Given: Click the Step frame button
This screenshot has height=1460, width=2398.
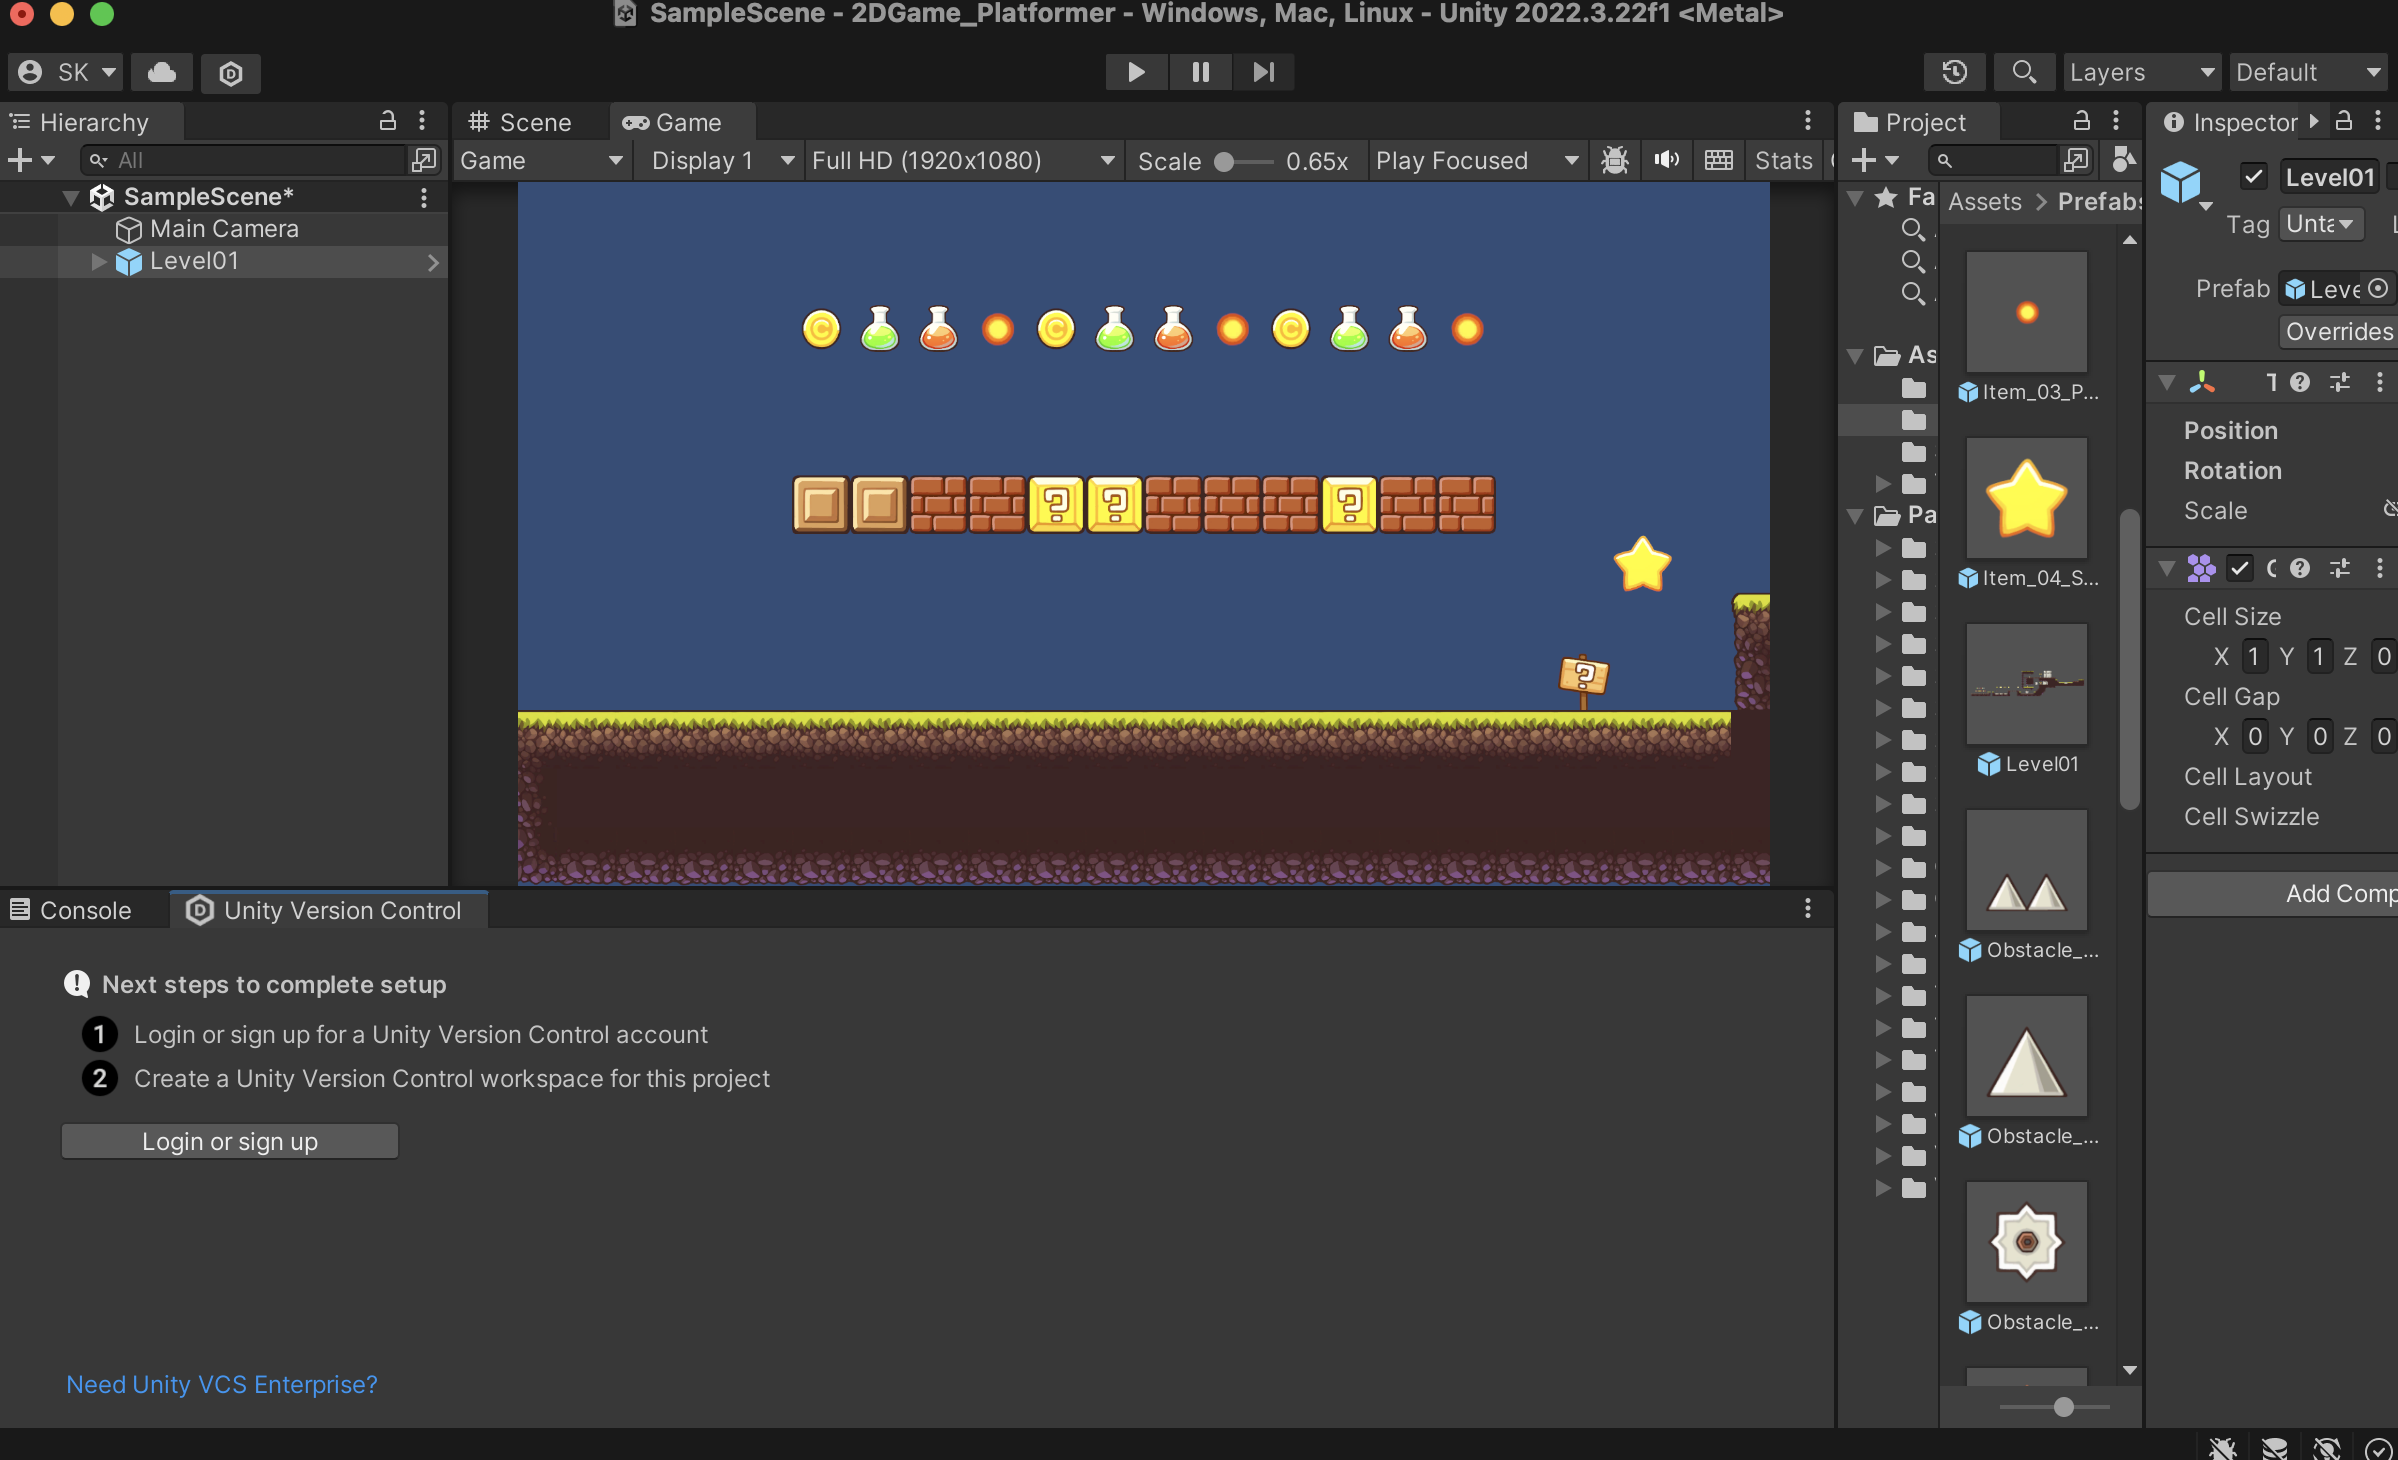Looking at the screenshot, I should 1264,72.
